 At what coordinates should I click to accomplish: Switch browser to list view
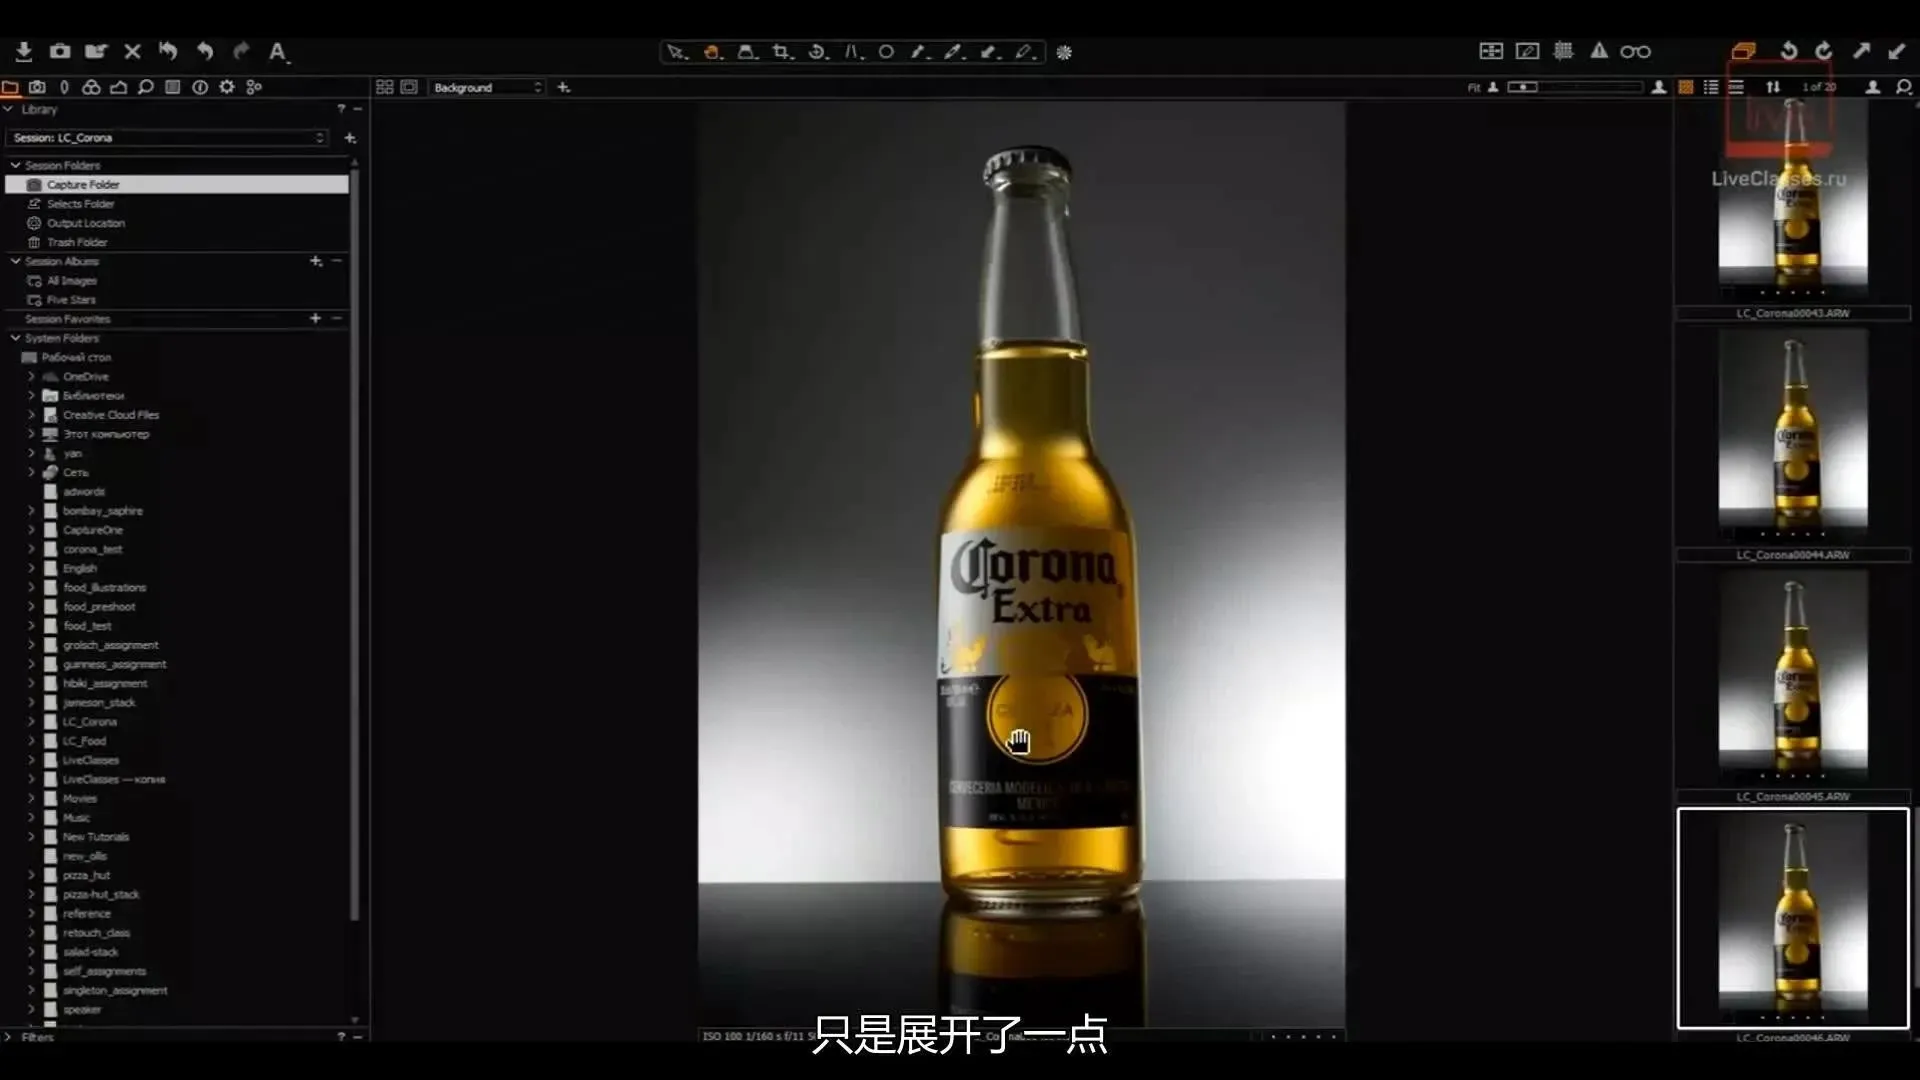(x=1711, y=88)
